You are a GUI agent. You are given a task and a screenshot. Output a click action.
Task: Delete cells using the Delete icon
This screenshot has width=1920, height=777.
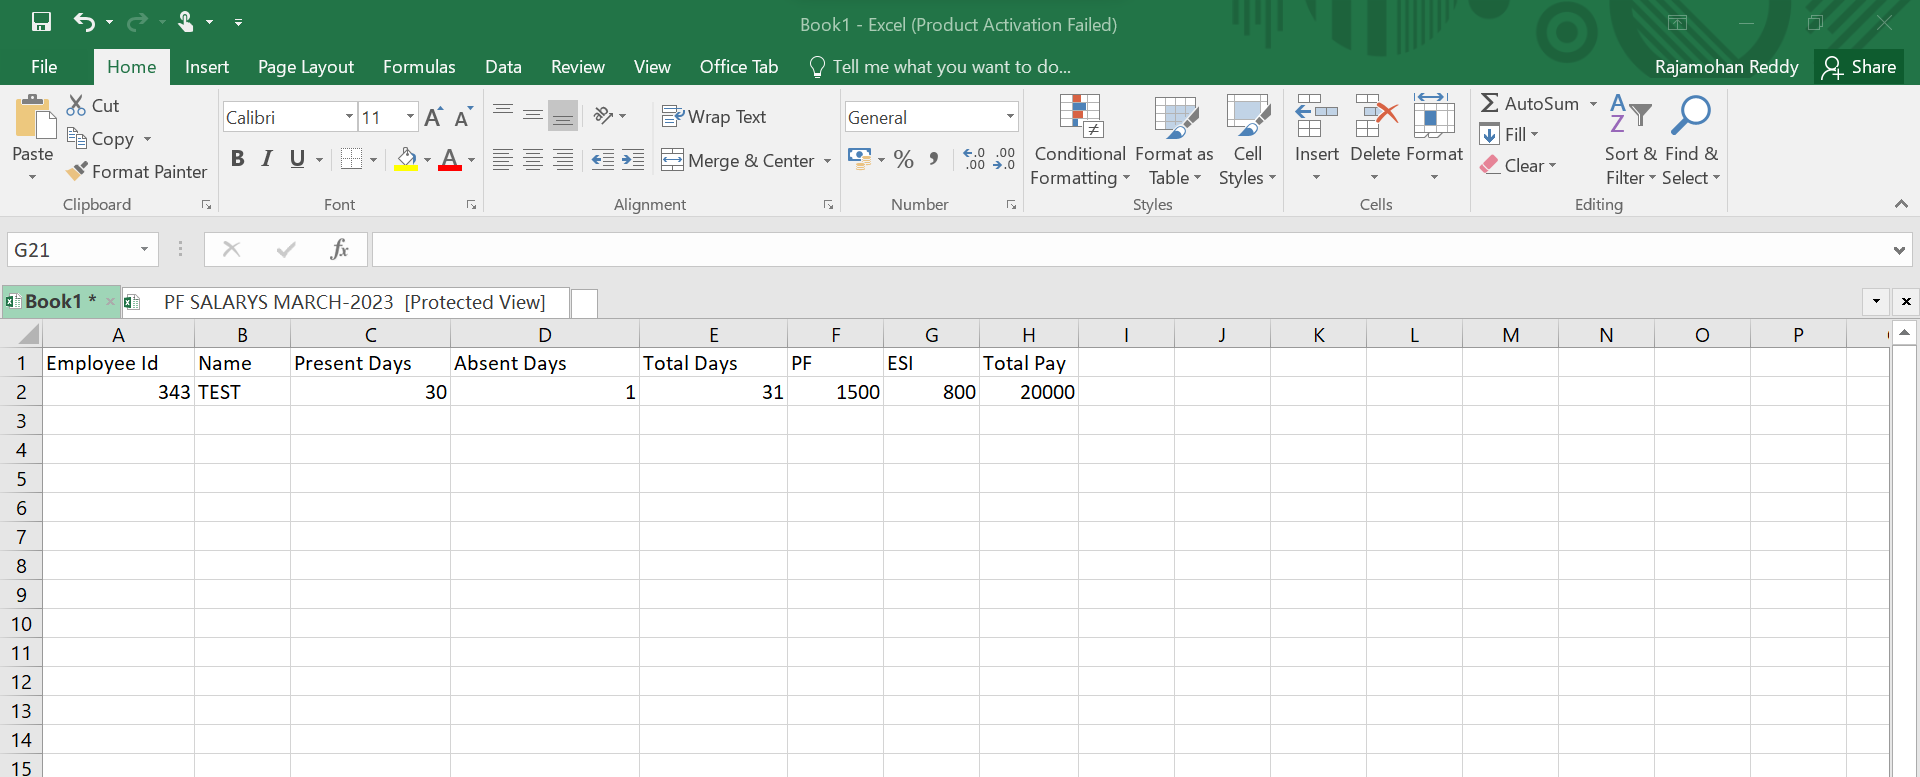pos(1375,116)
